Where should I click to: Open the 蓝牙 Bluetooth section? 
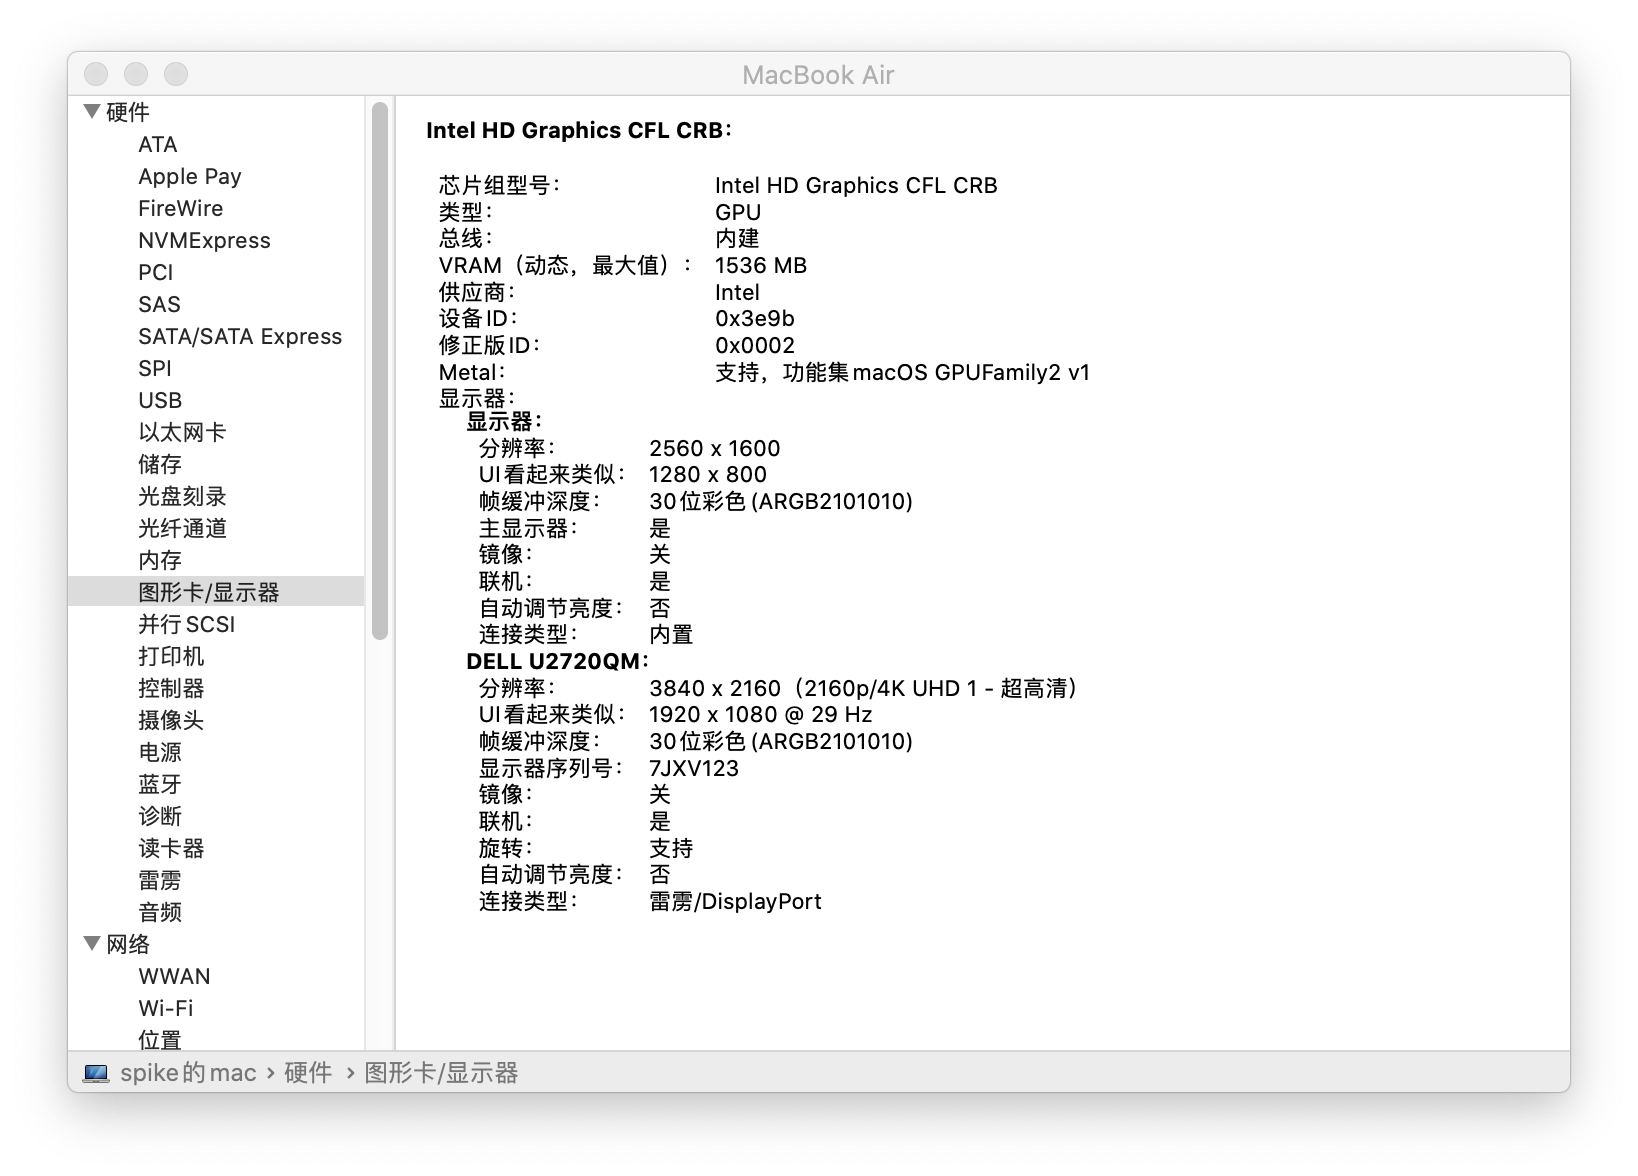pos(157,784)
